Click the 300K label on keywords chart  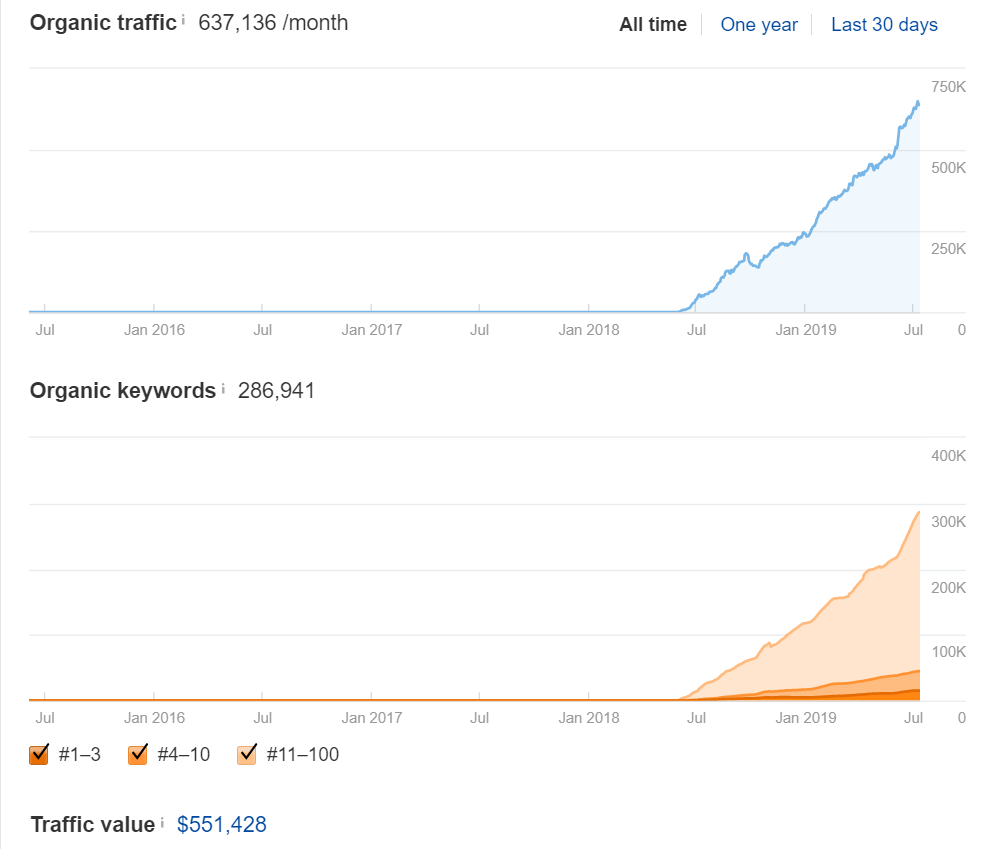(x=948, y=522)
